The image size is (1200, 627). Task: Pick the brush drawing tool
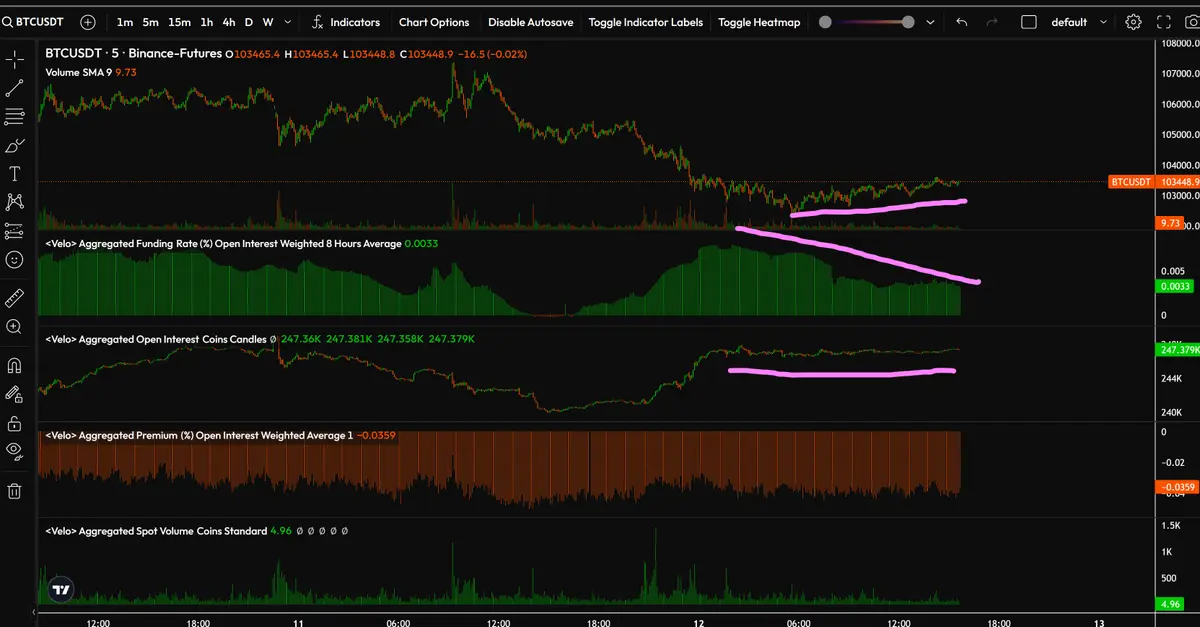[x=15, y=146]
